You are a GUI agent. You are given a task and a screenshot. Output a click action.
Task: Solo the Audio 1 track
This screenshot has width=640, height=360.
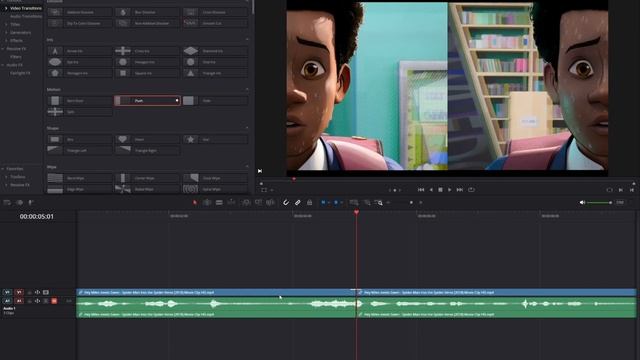(46, 301)
